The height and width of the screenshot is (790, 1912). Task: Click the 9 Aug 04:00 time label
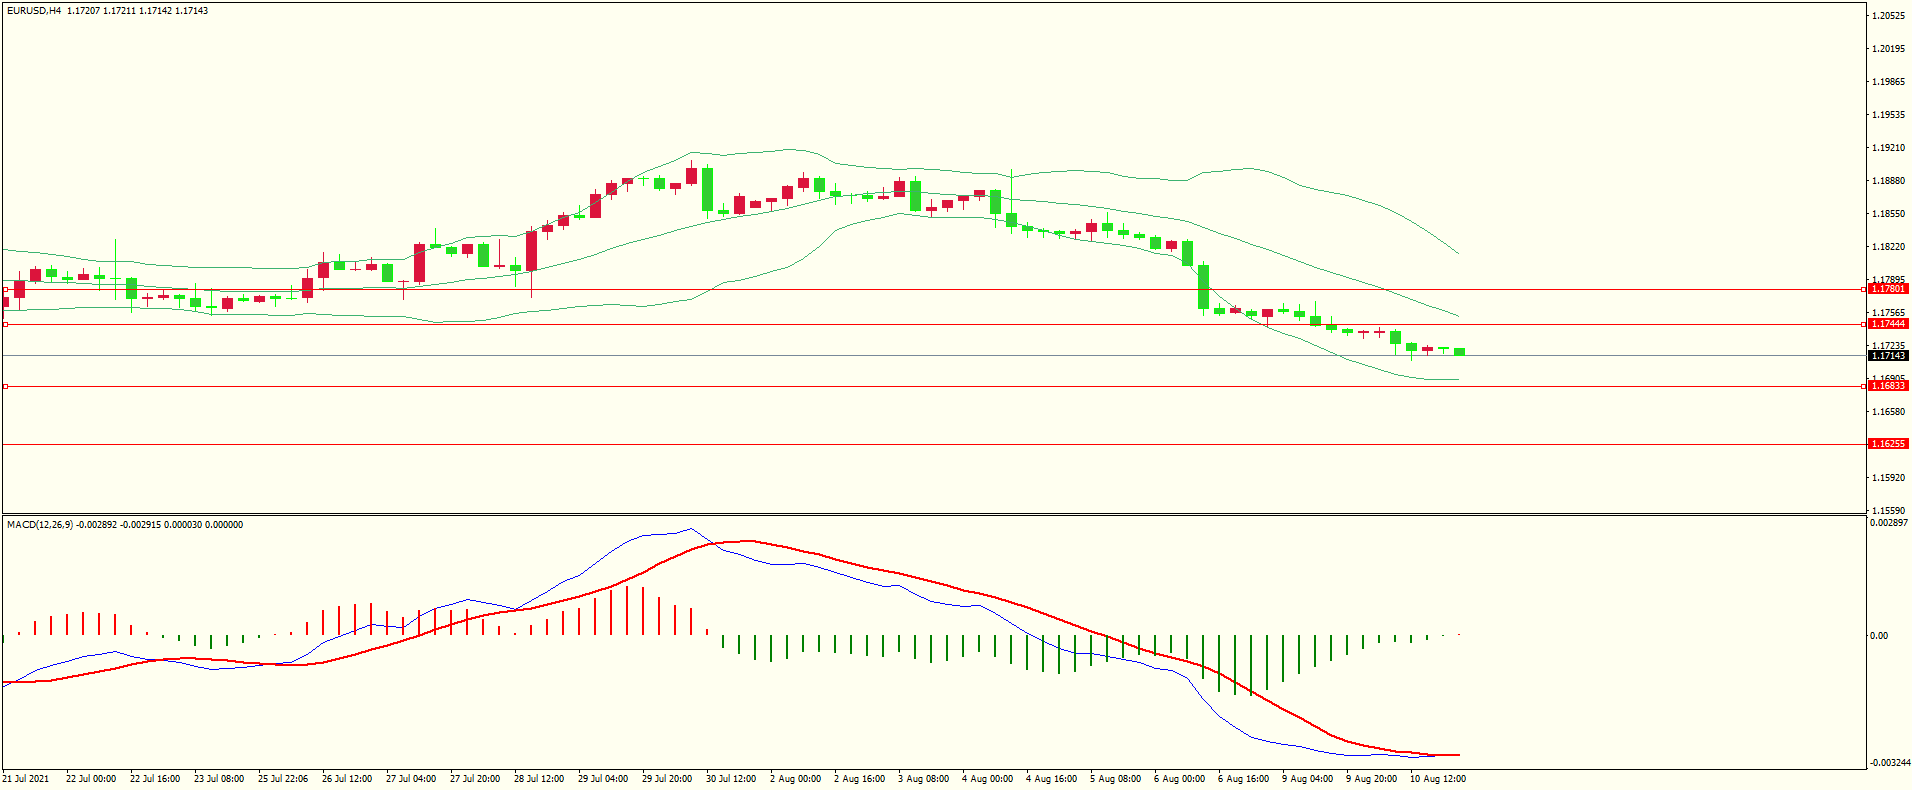click(x=1307, y=779)
